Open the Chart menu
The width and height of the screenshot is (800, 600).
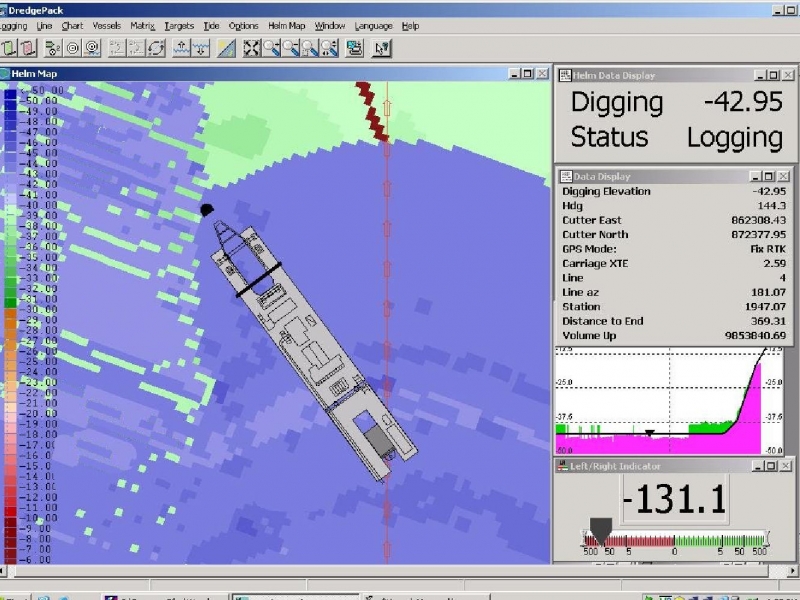(x=72, y=25)
